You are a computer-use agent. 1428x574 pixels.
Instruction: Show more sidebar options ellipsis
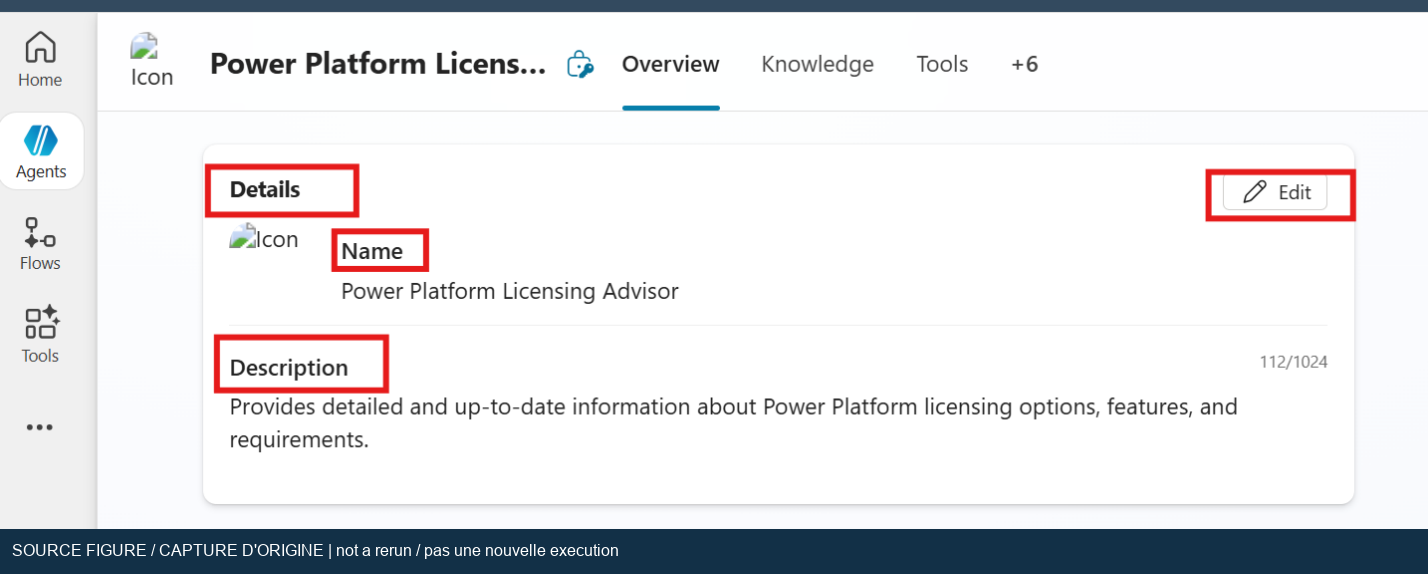coord(40,427)
